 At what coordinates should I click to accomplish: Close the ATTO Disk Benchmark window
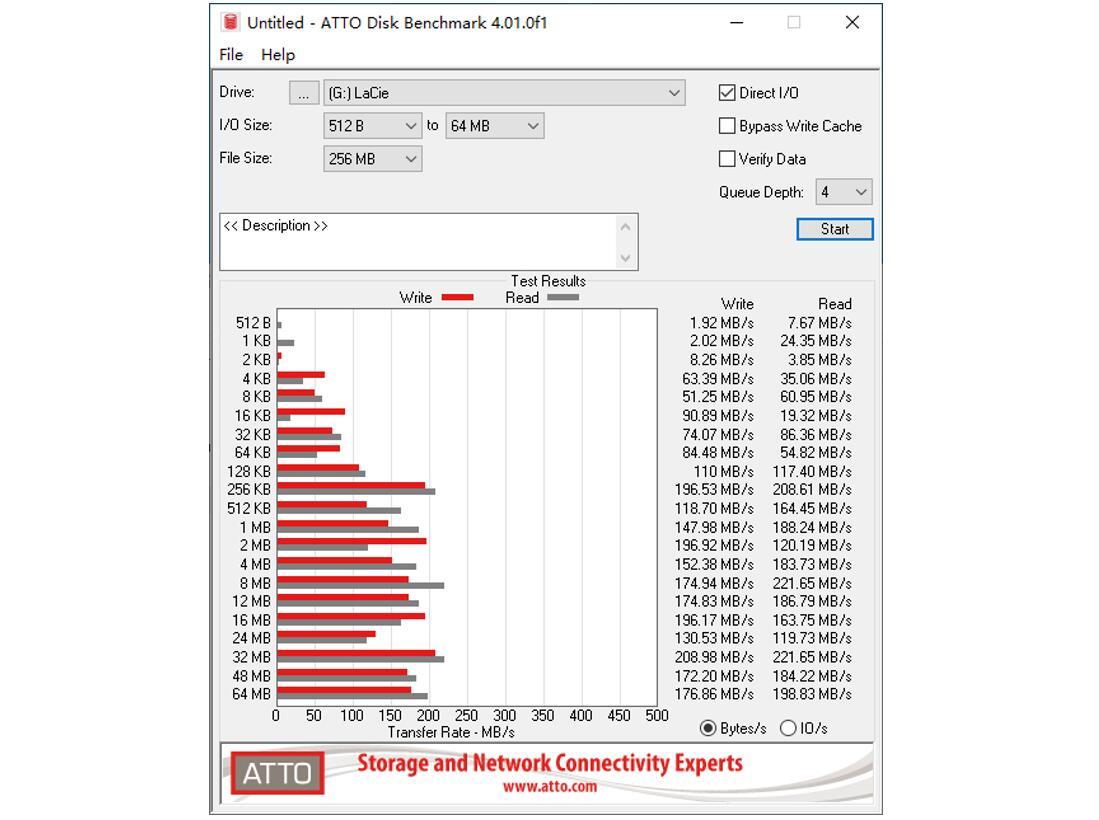click(x=852, y=22)
